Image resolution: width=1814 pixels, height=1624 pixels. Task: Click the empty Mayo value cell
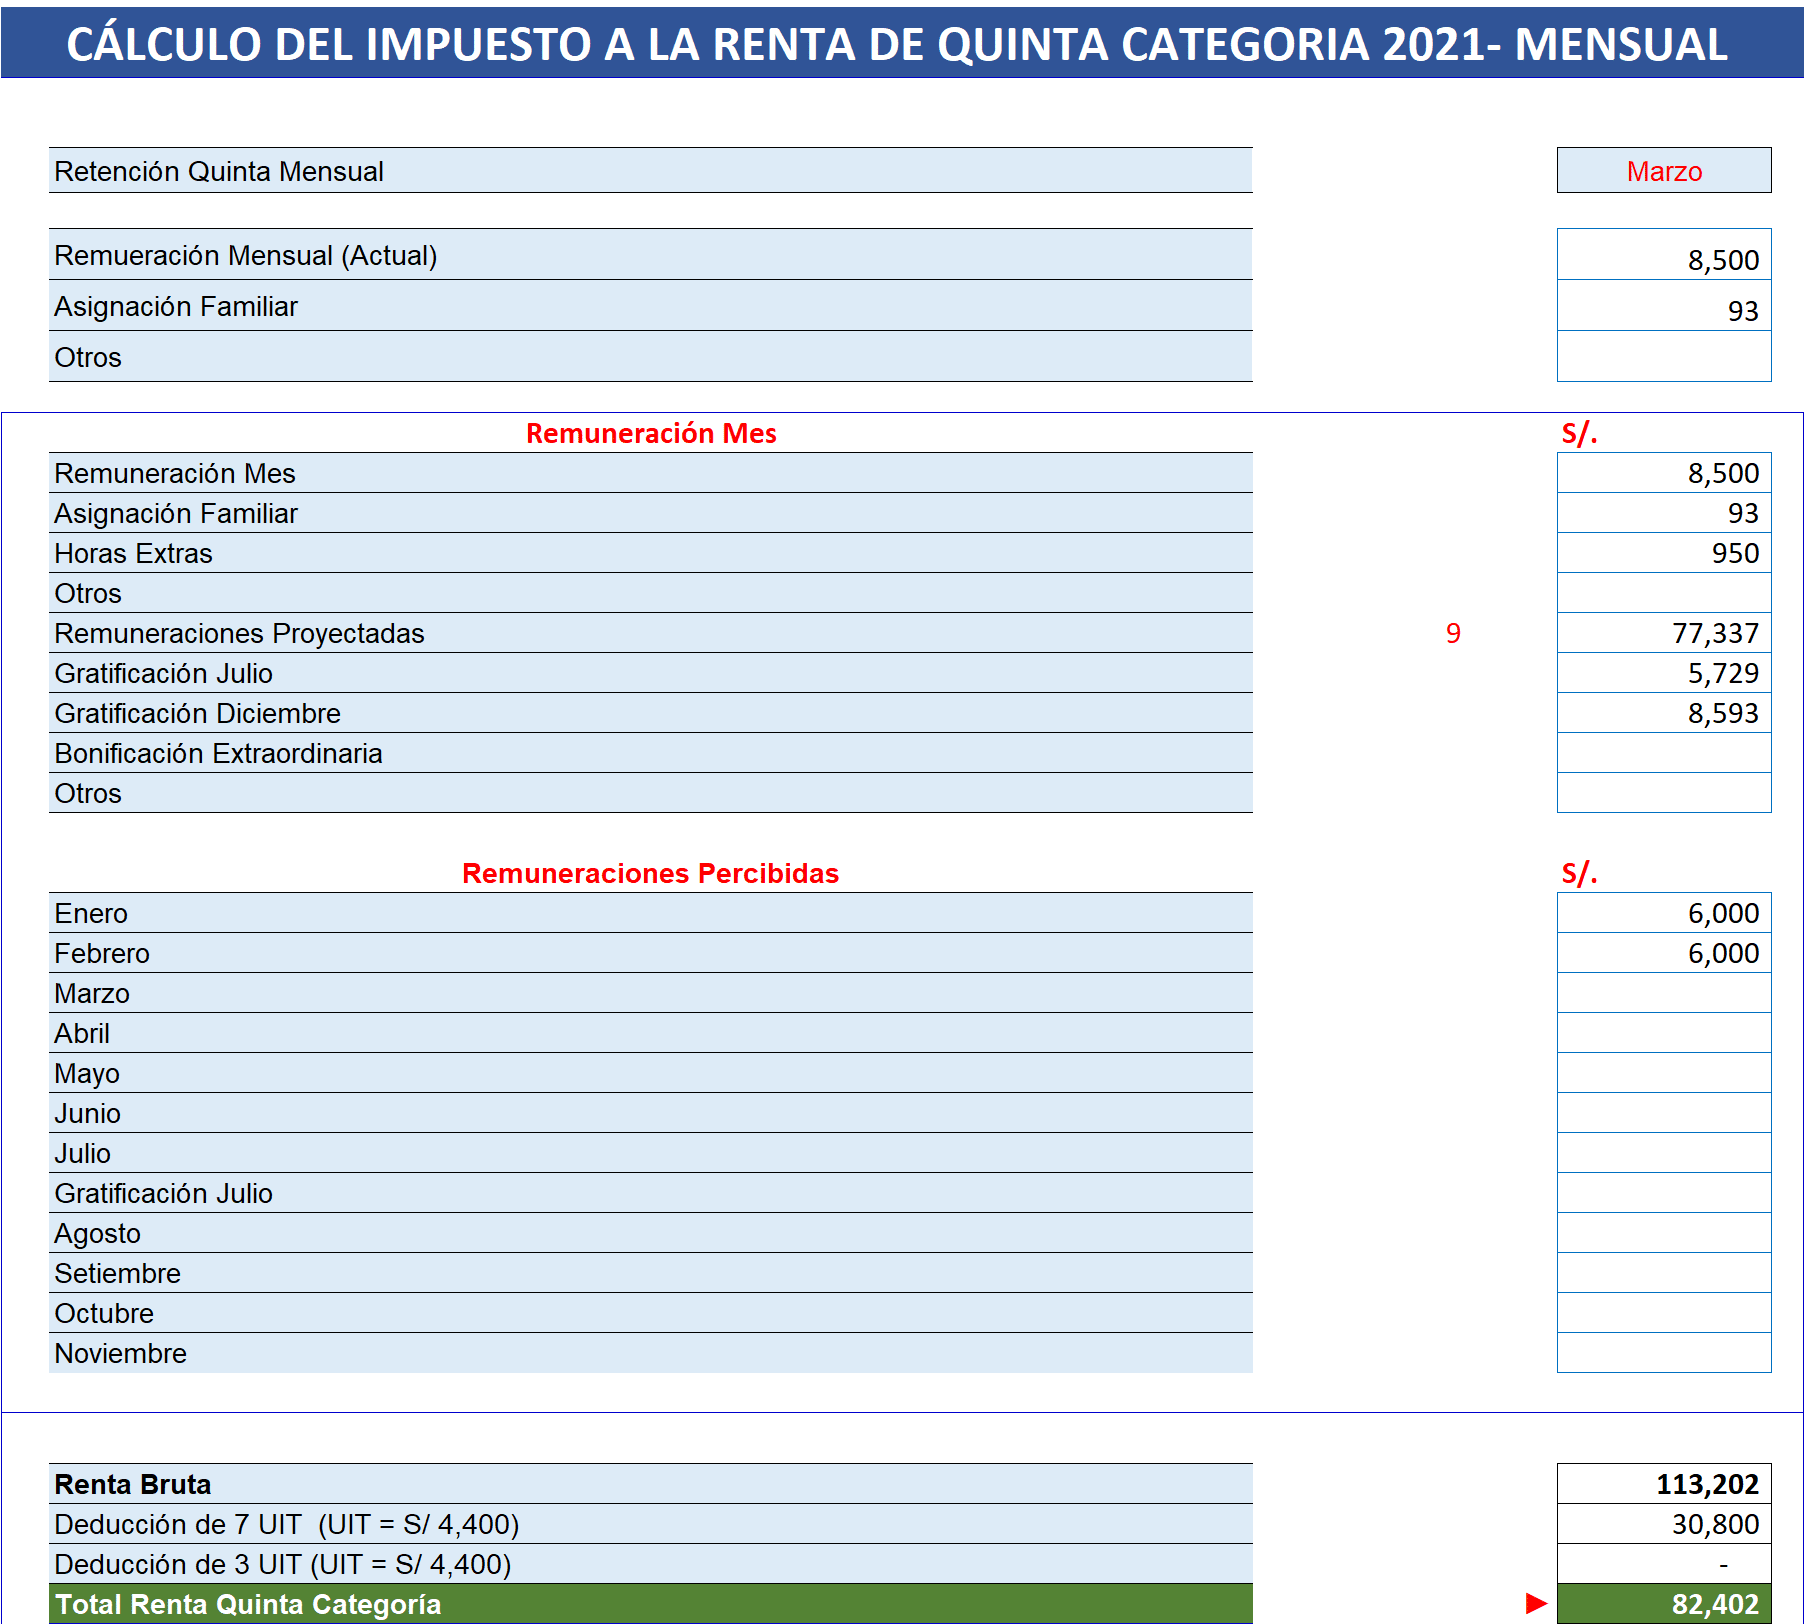(x=1663, y=1073)
